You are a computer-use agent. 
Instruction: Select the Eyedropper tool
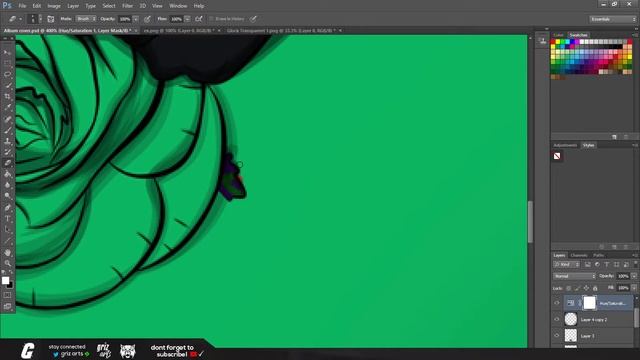[x=7, y=108]
